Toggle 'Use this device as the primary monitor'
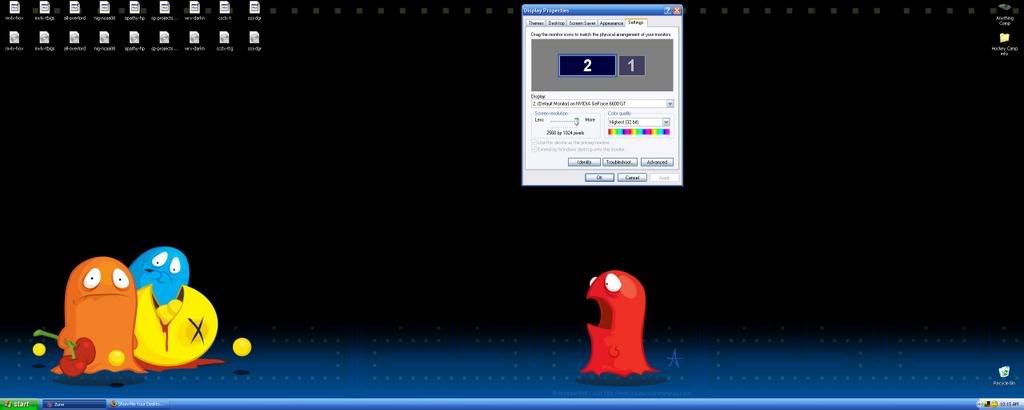The image size is (1024, 410). (571, 142)
